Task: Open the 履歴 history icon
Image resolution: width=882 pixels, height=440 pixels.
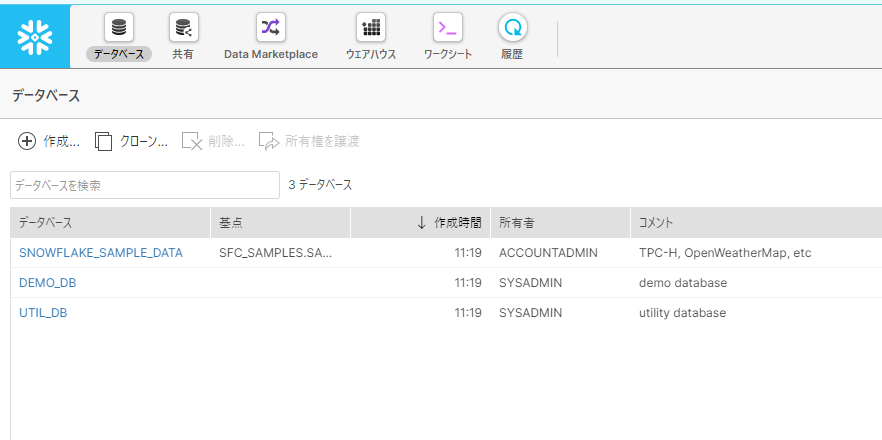Action: pos(512,27)
